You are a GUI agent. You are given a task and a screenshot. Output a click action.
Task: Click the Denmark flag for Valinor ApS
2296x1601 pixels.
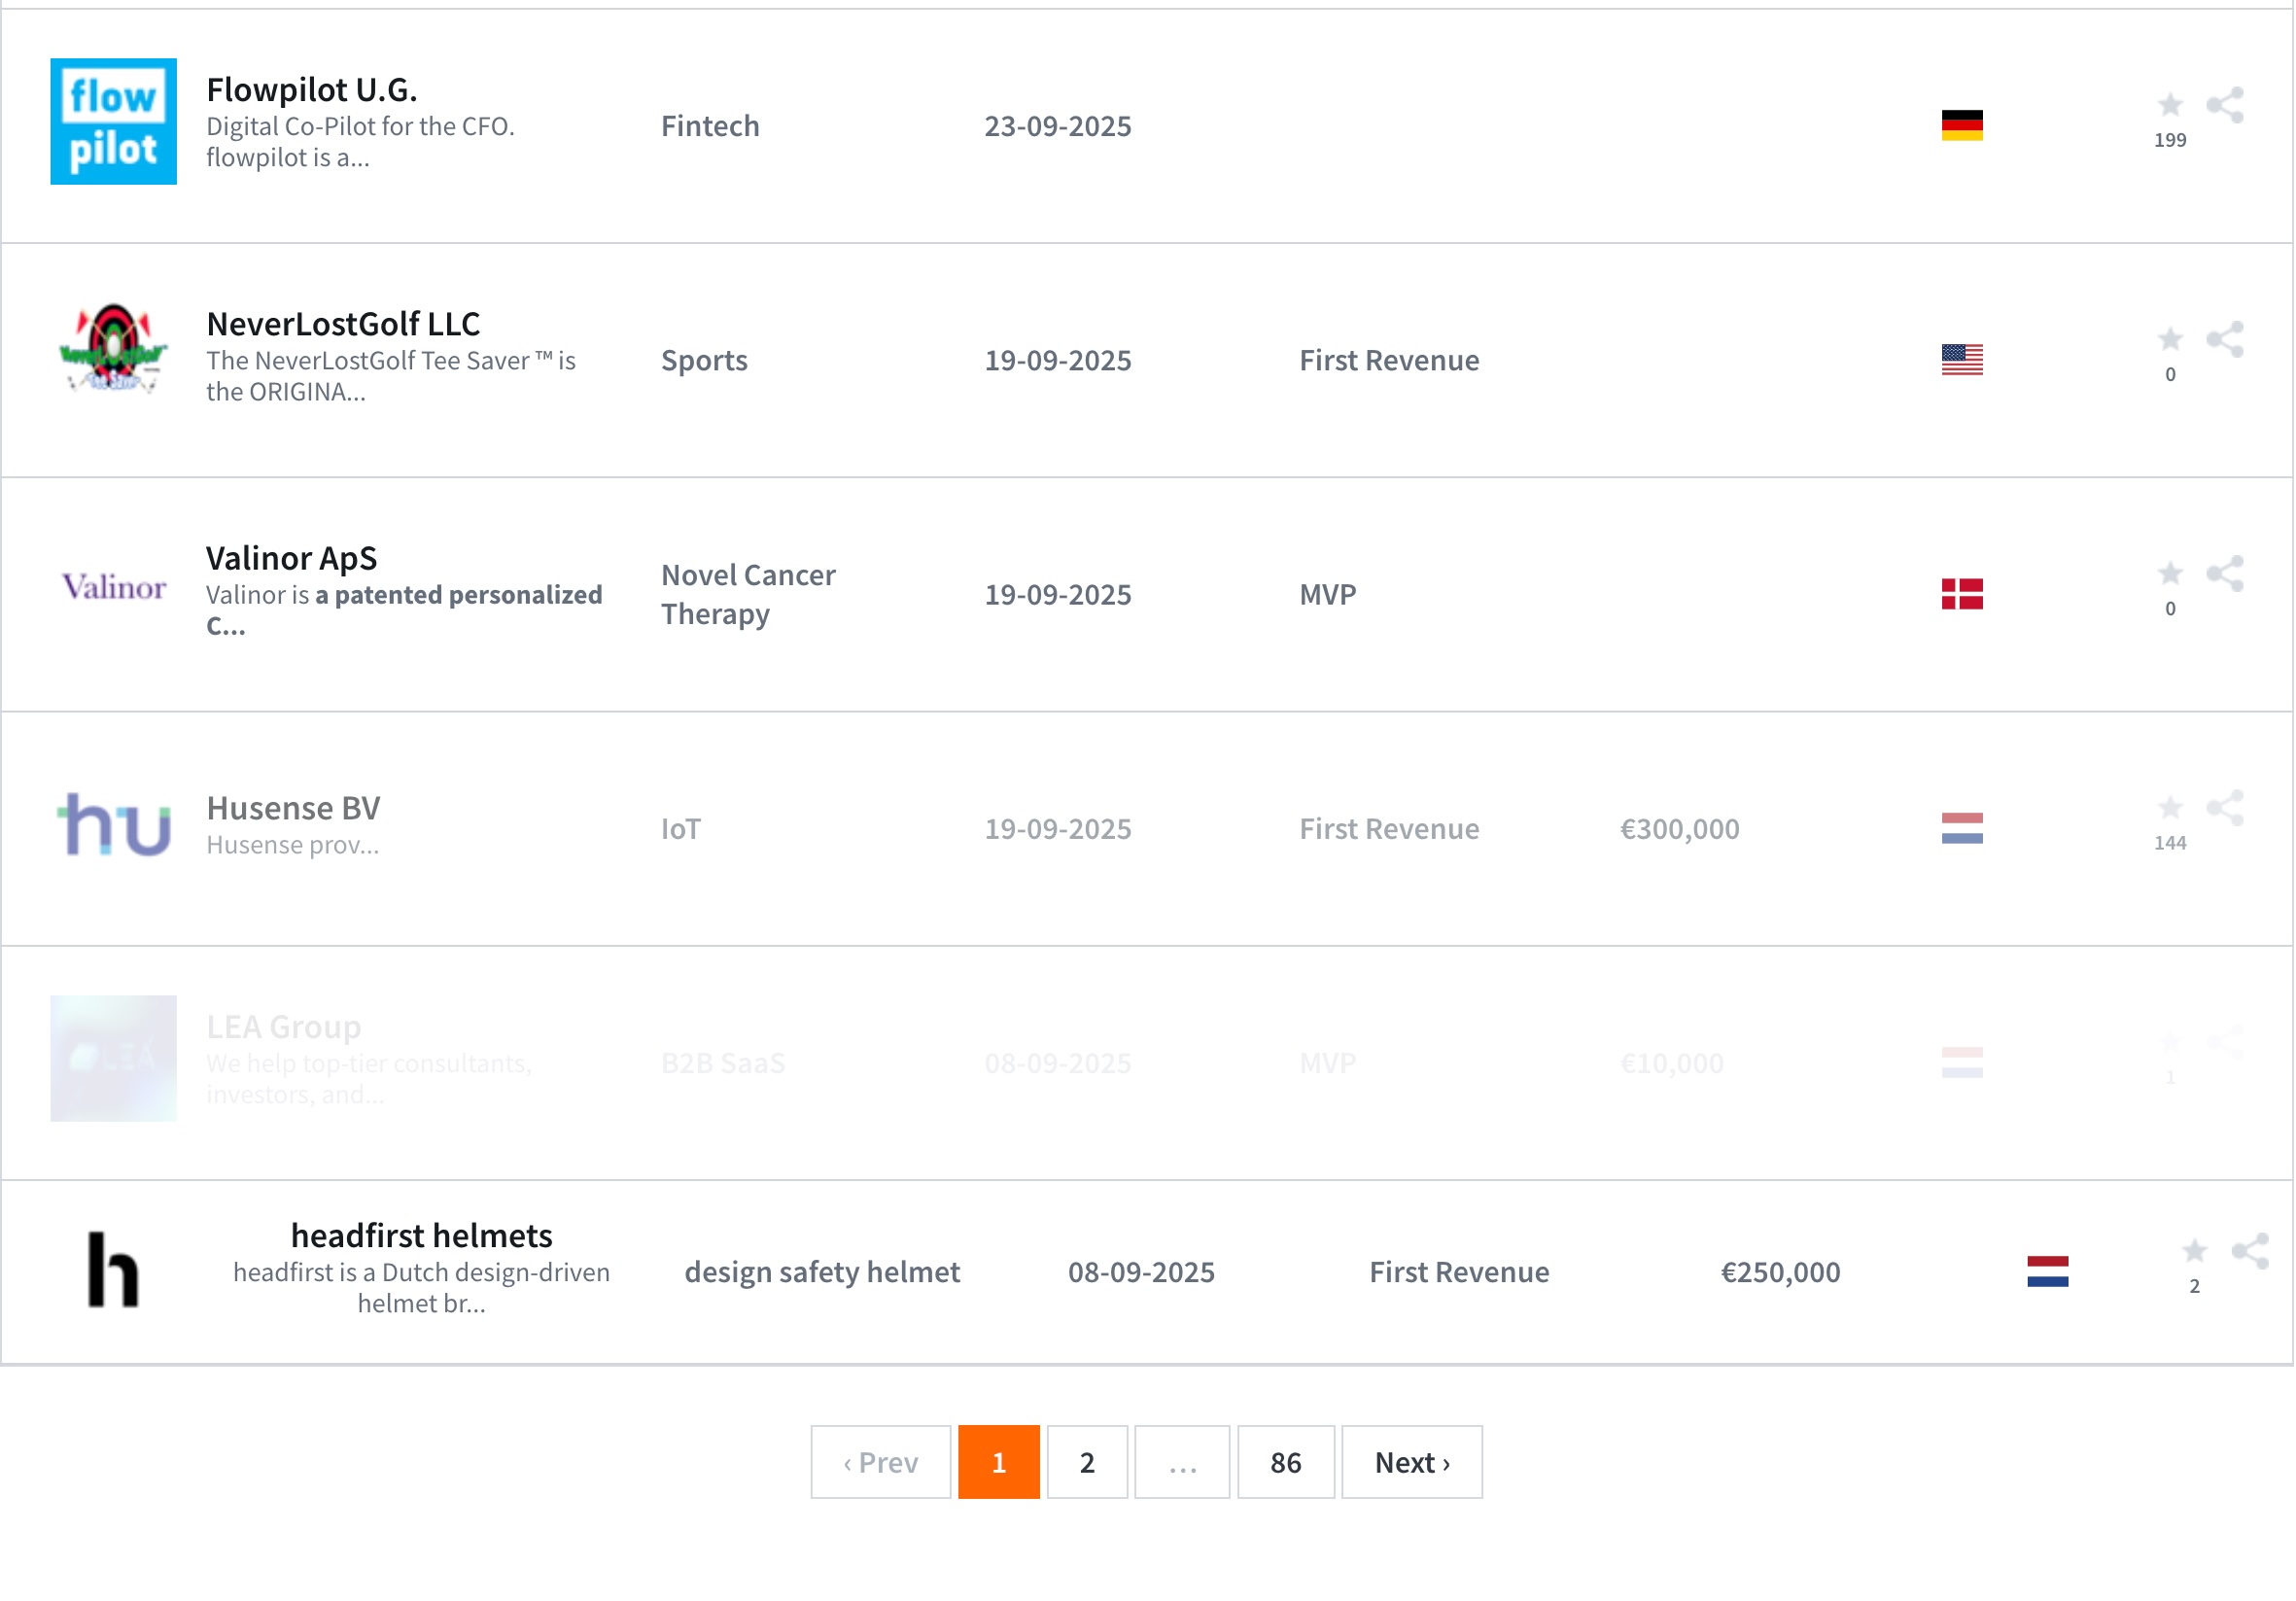click(x=1962, y=594)
